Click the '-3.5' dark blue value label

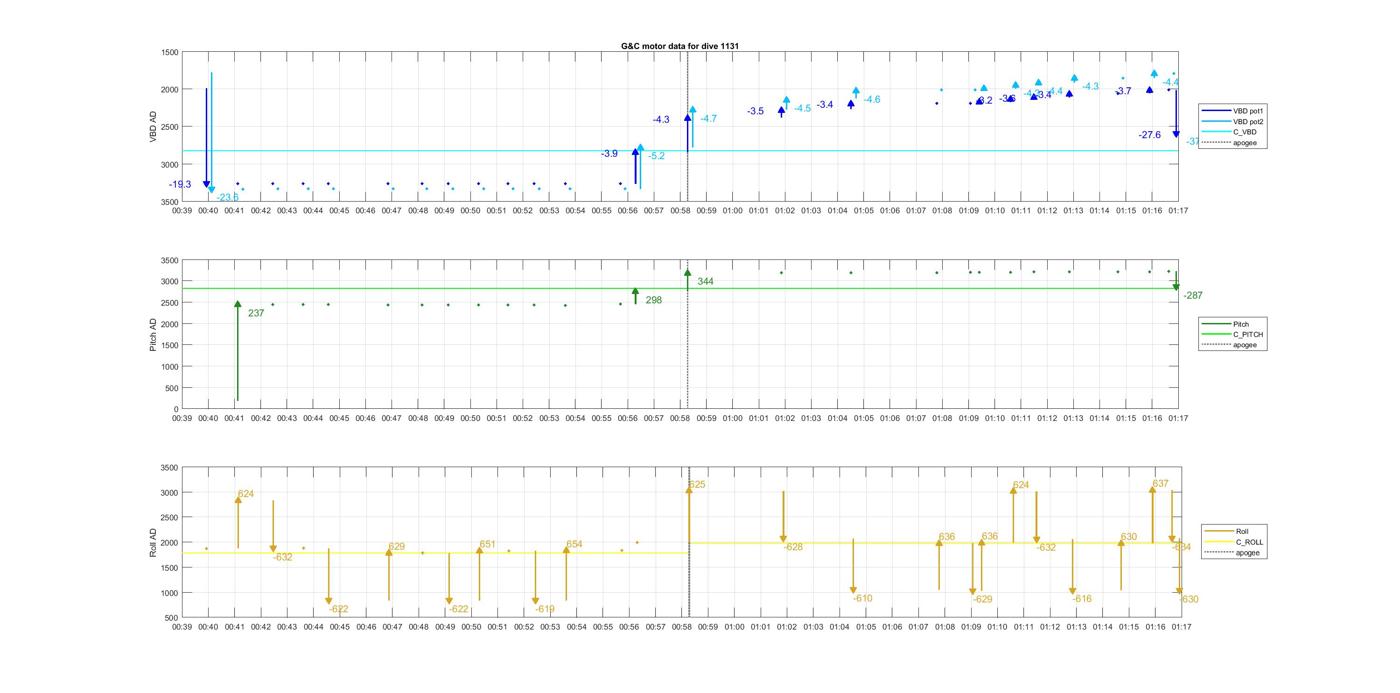755,111
